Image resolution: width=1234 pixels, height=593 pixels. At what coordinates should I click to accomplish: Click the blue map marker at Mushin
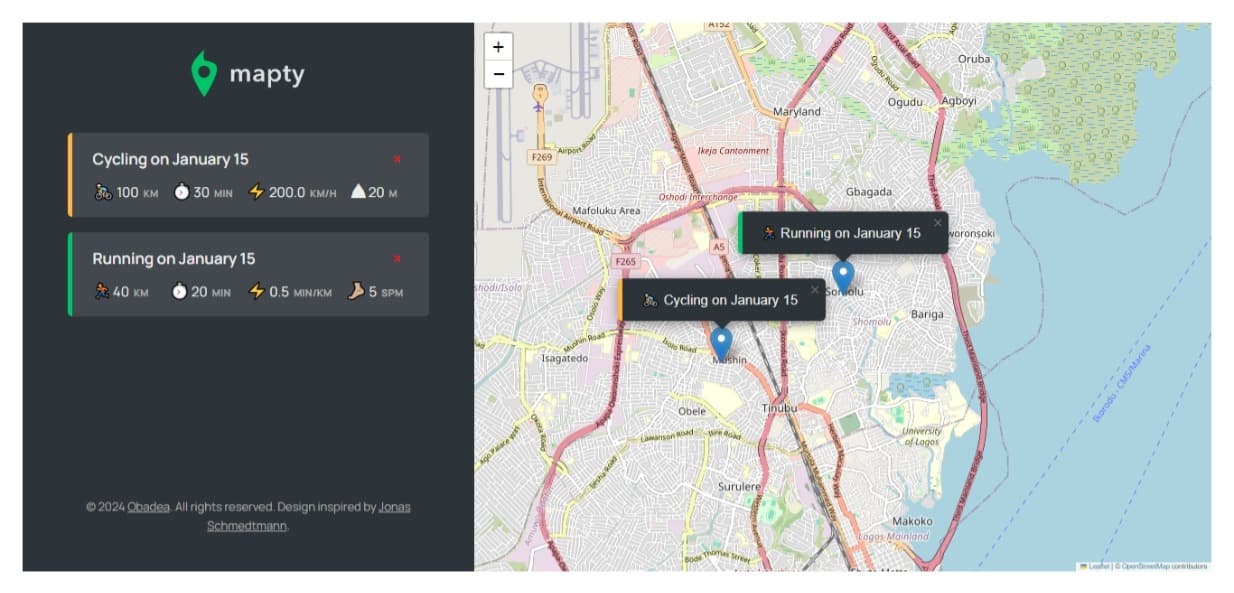click(x=721, y=342)
